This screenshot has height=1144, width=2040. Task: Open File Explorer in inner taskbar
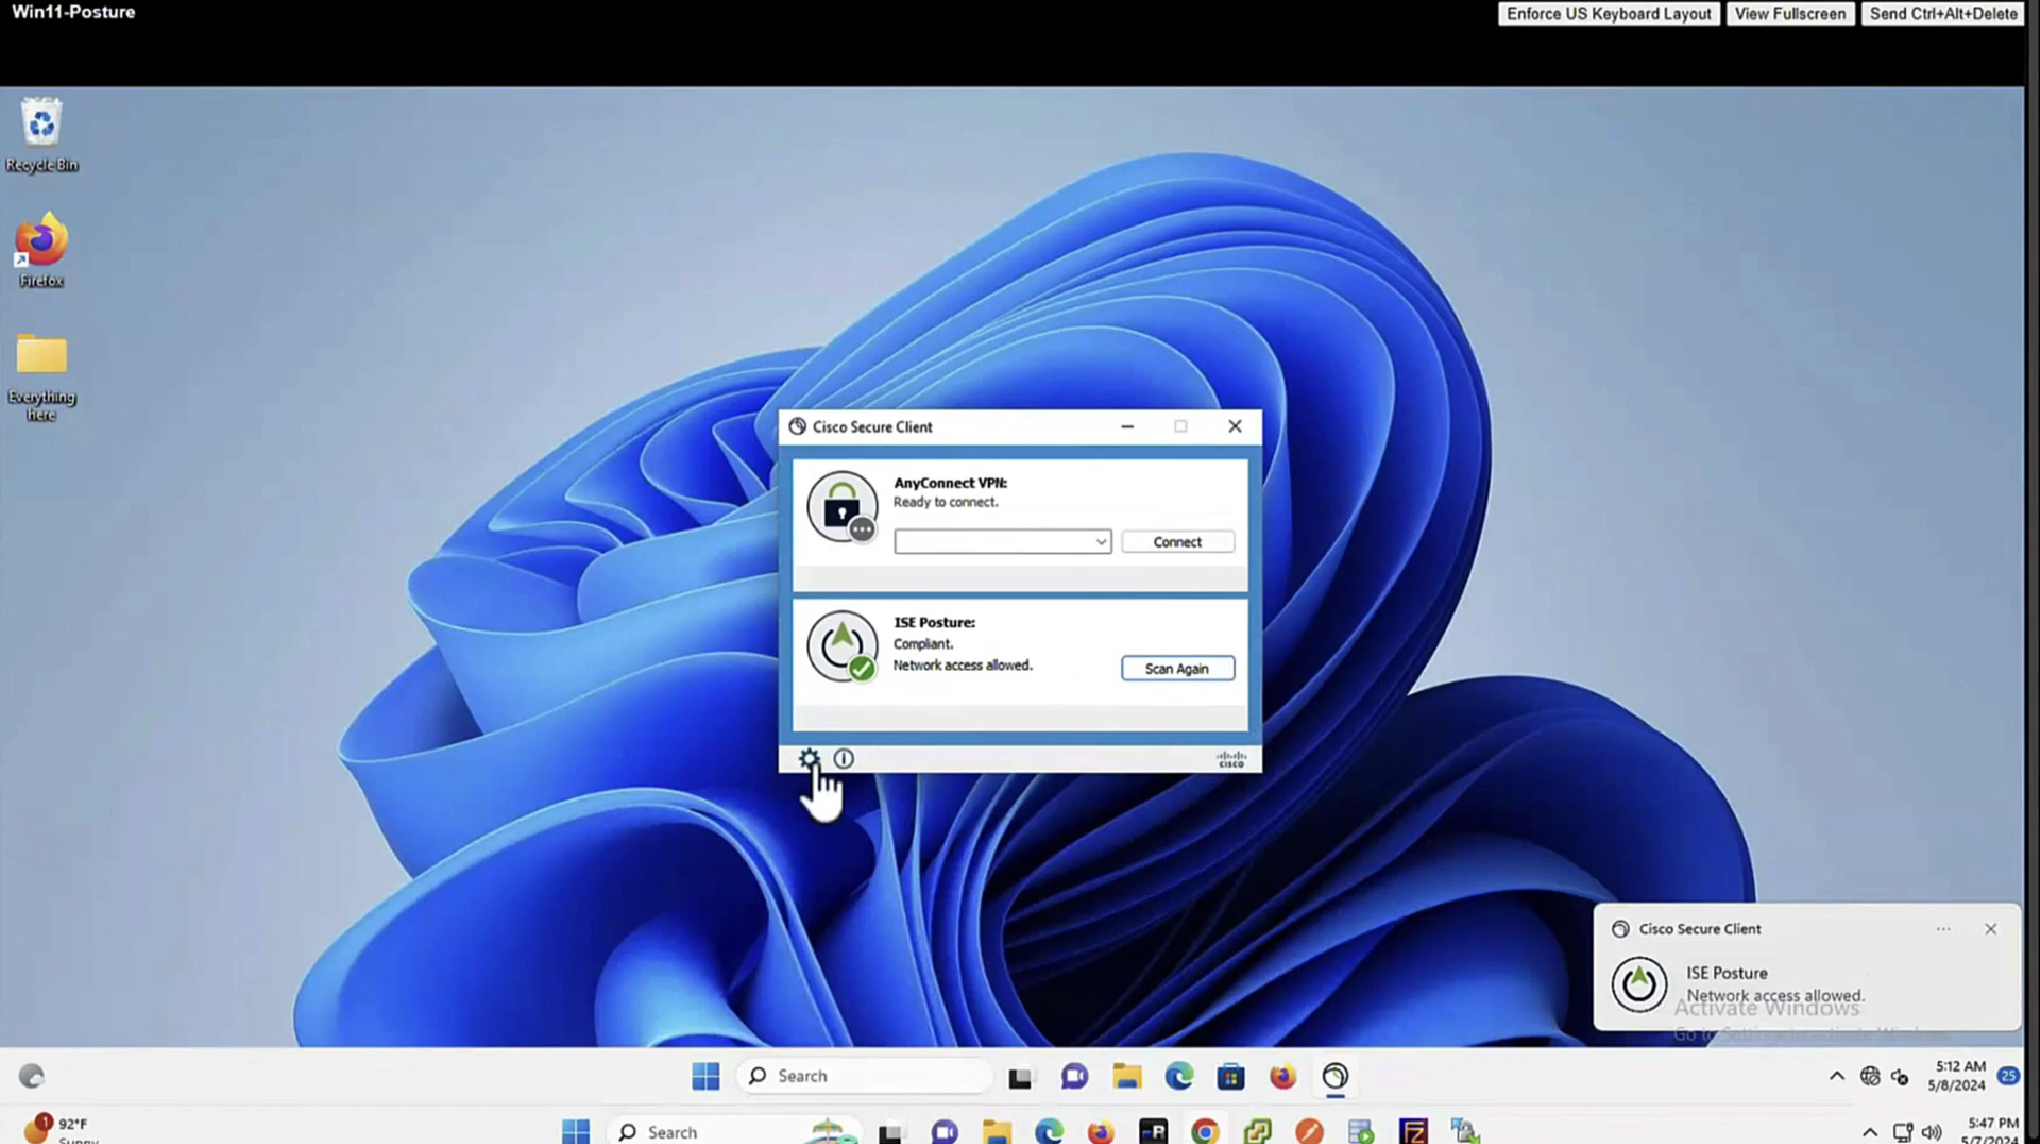[x=1127, y=1076]
